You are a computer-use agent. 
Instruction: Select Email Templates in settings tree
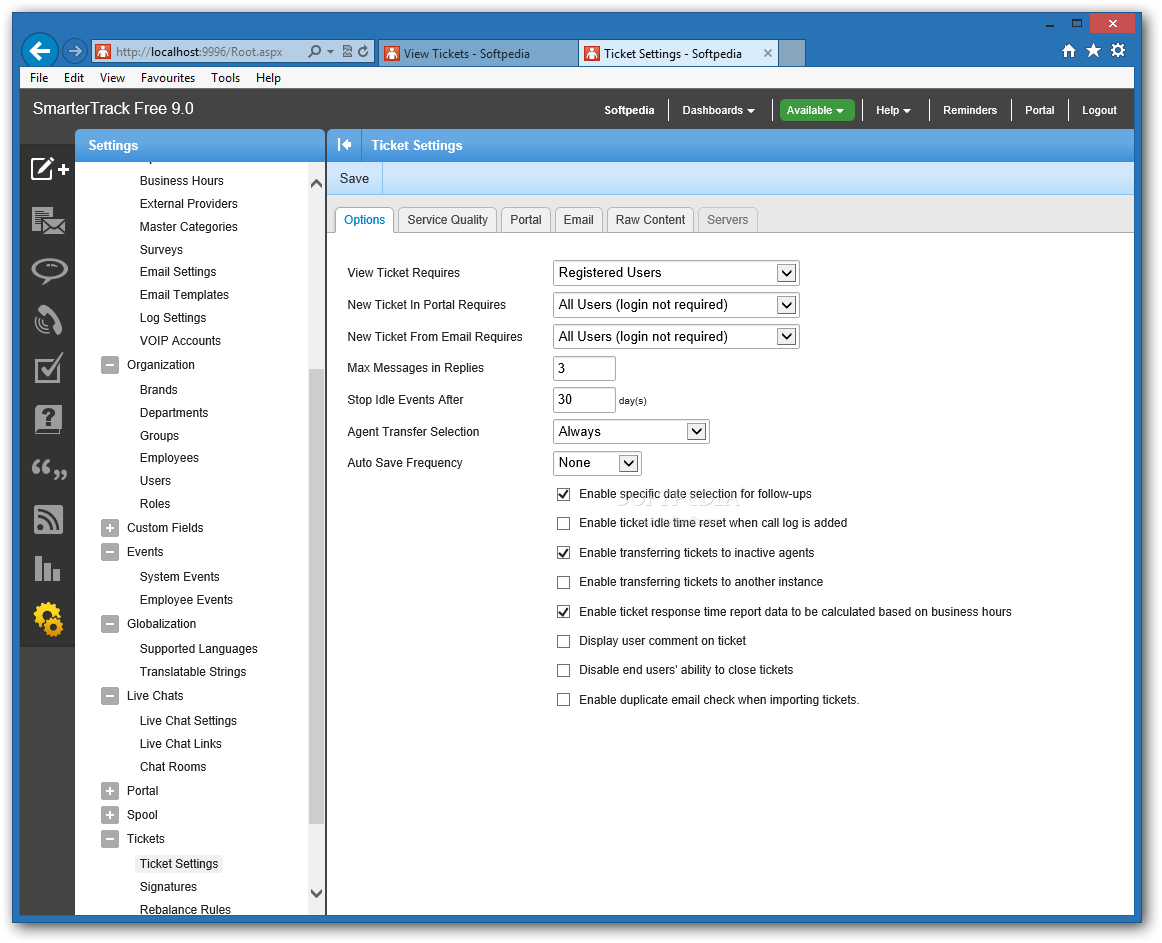tap(184, 295)
